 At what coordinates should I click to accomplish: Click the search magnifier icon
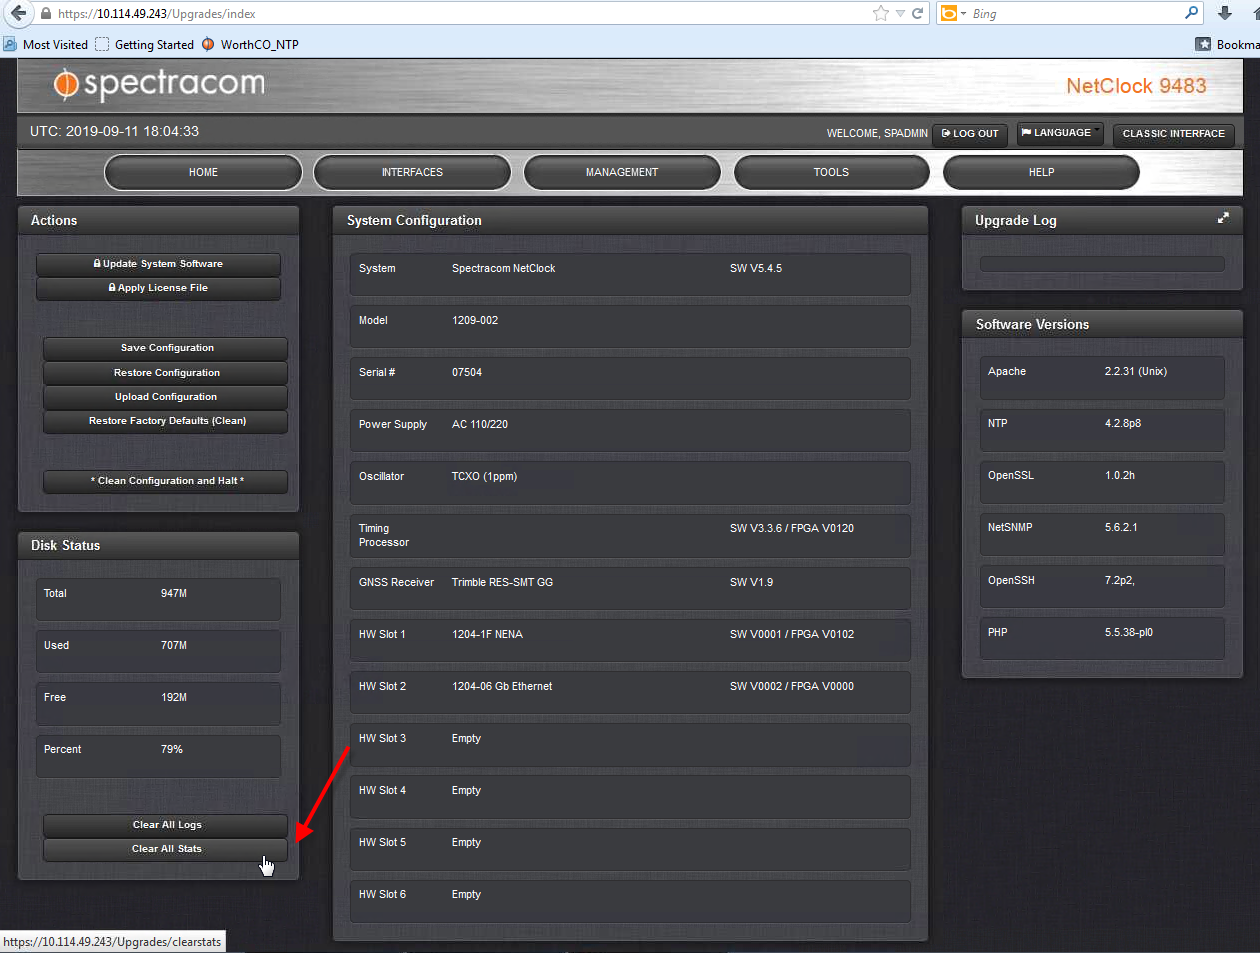coord(1191,13)
